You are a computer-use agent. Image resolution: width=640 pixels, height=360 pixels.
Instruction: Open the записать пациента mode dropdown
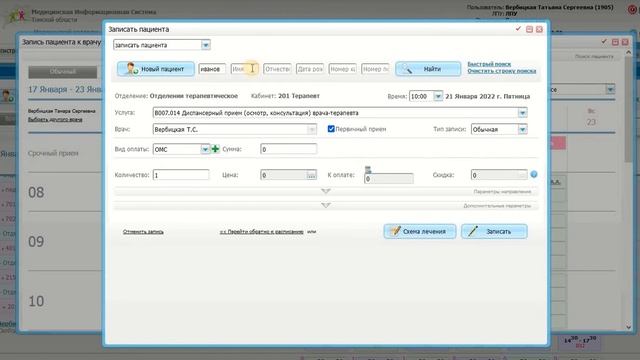pos(206,45)
